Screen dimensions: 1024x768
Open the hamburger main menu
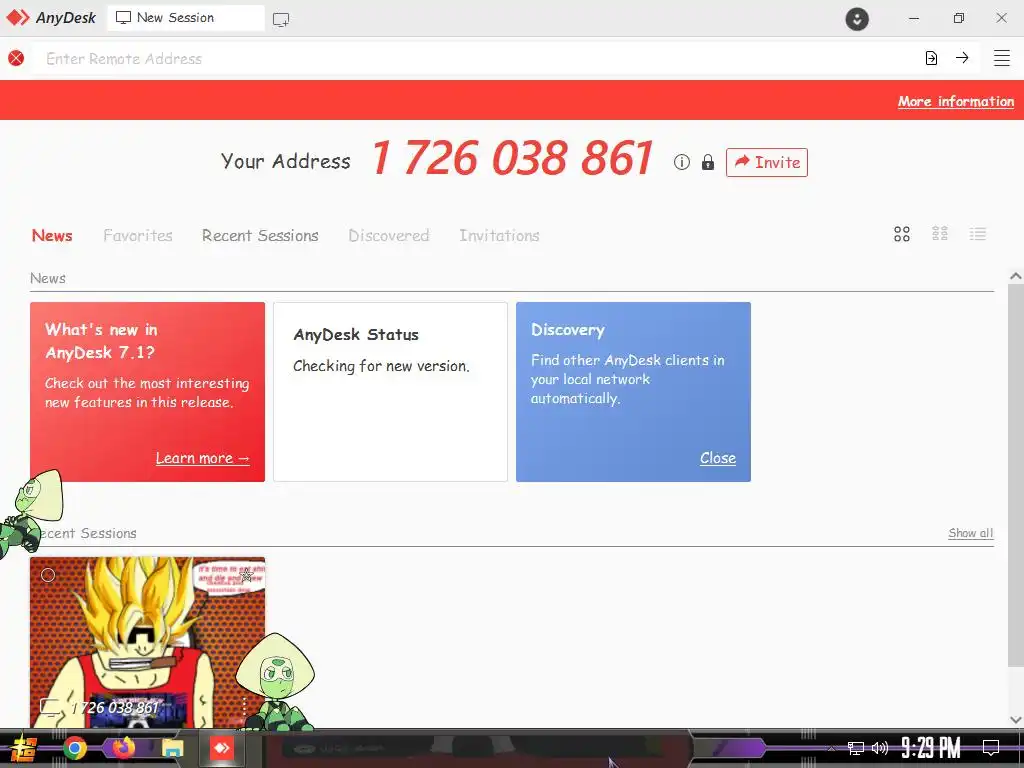click(x=1002, y=58)
